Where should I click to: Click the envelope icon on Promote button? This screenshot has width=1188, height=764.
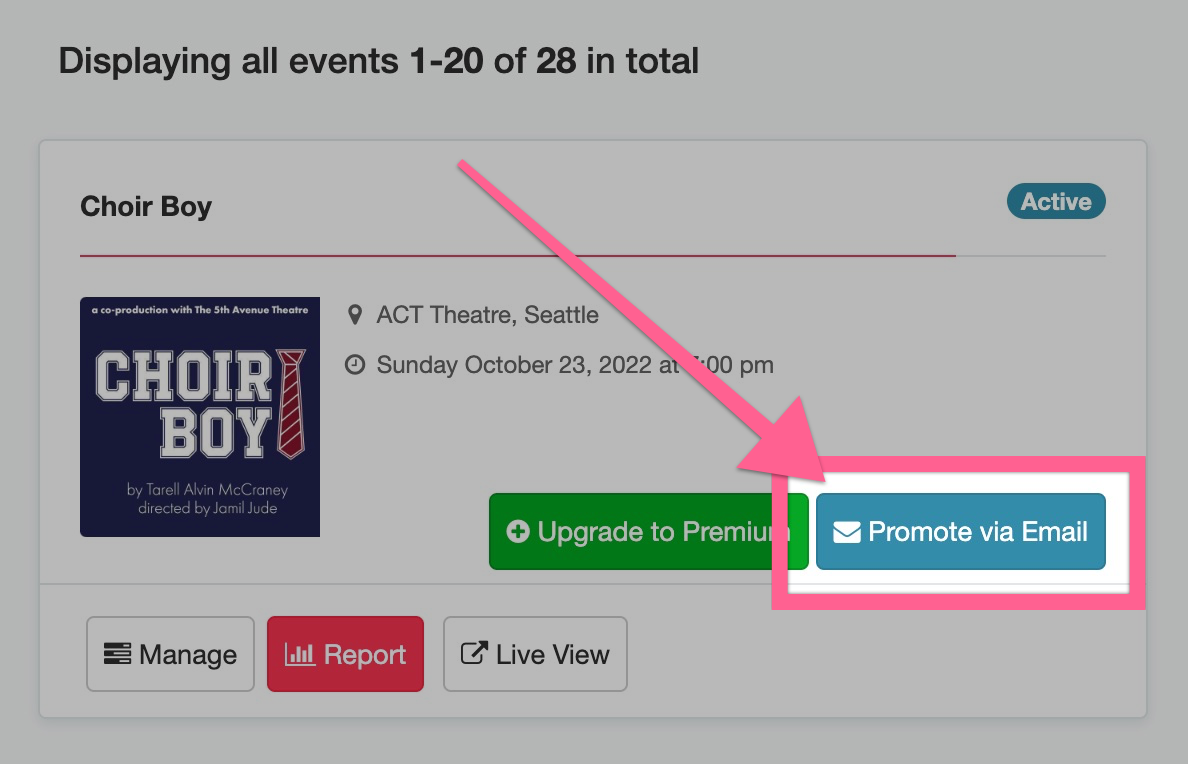pos(846,532)
